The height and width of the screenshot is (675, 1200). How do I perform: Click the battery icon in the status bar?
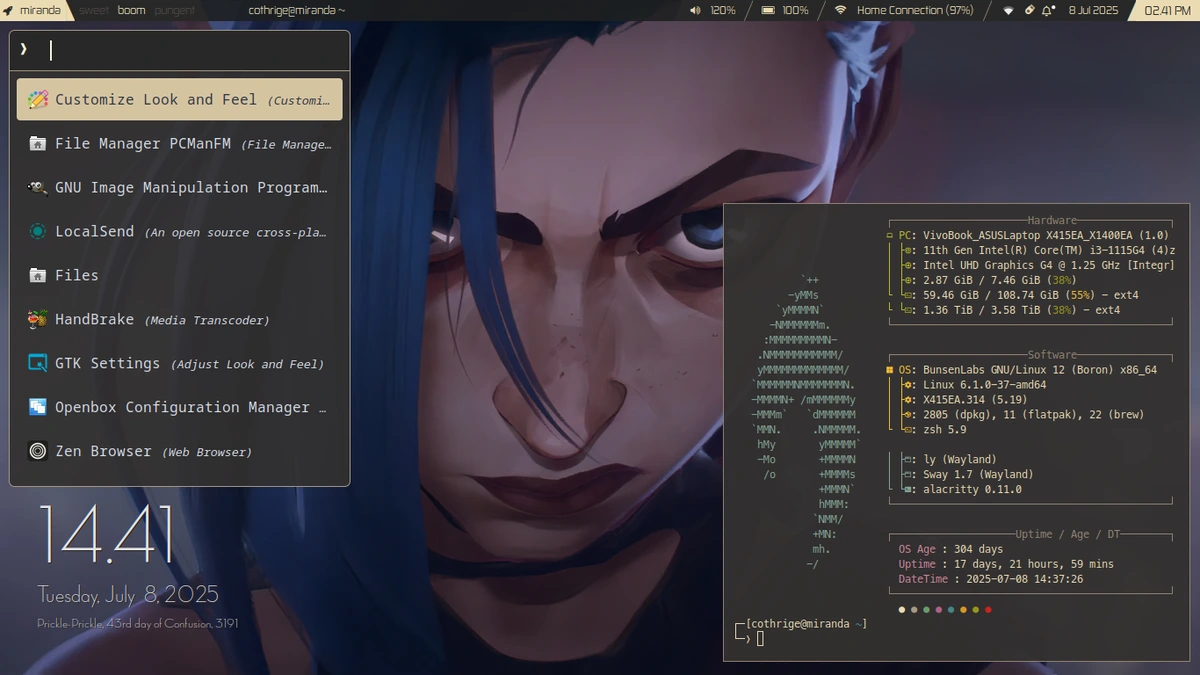[x=765, y=11]
